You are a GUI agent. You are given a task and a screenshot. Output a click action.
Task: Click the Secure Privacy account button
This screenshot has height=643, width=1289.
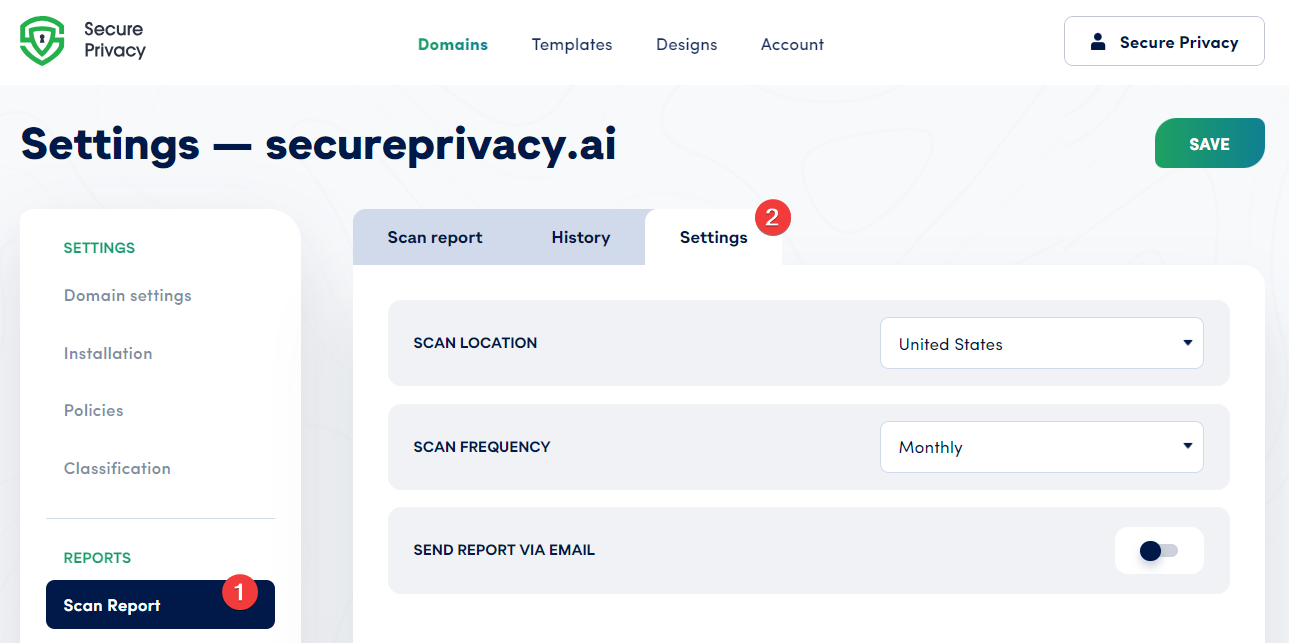tap(1163, 40)
